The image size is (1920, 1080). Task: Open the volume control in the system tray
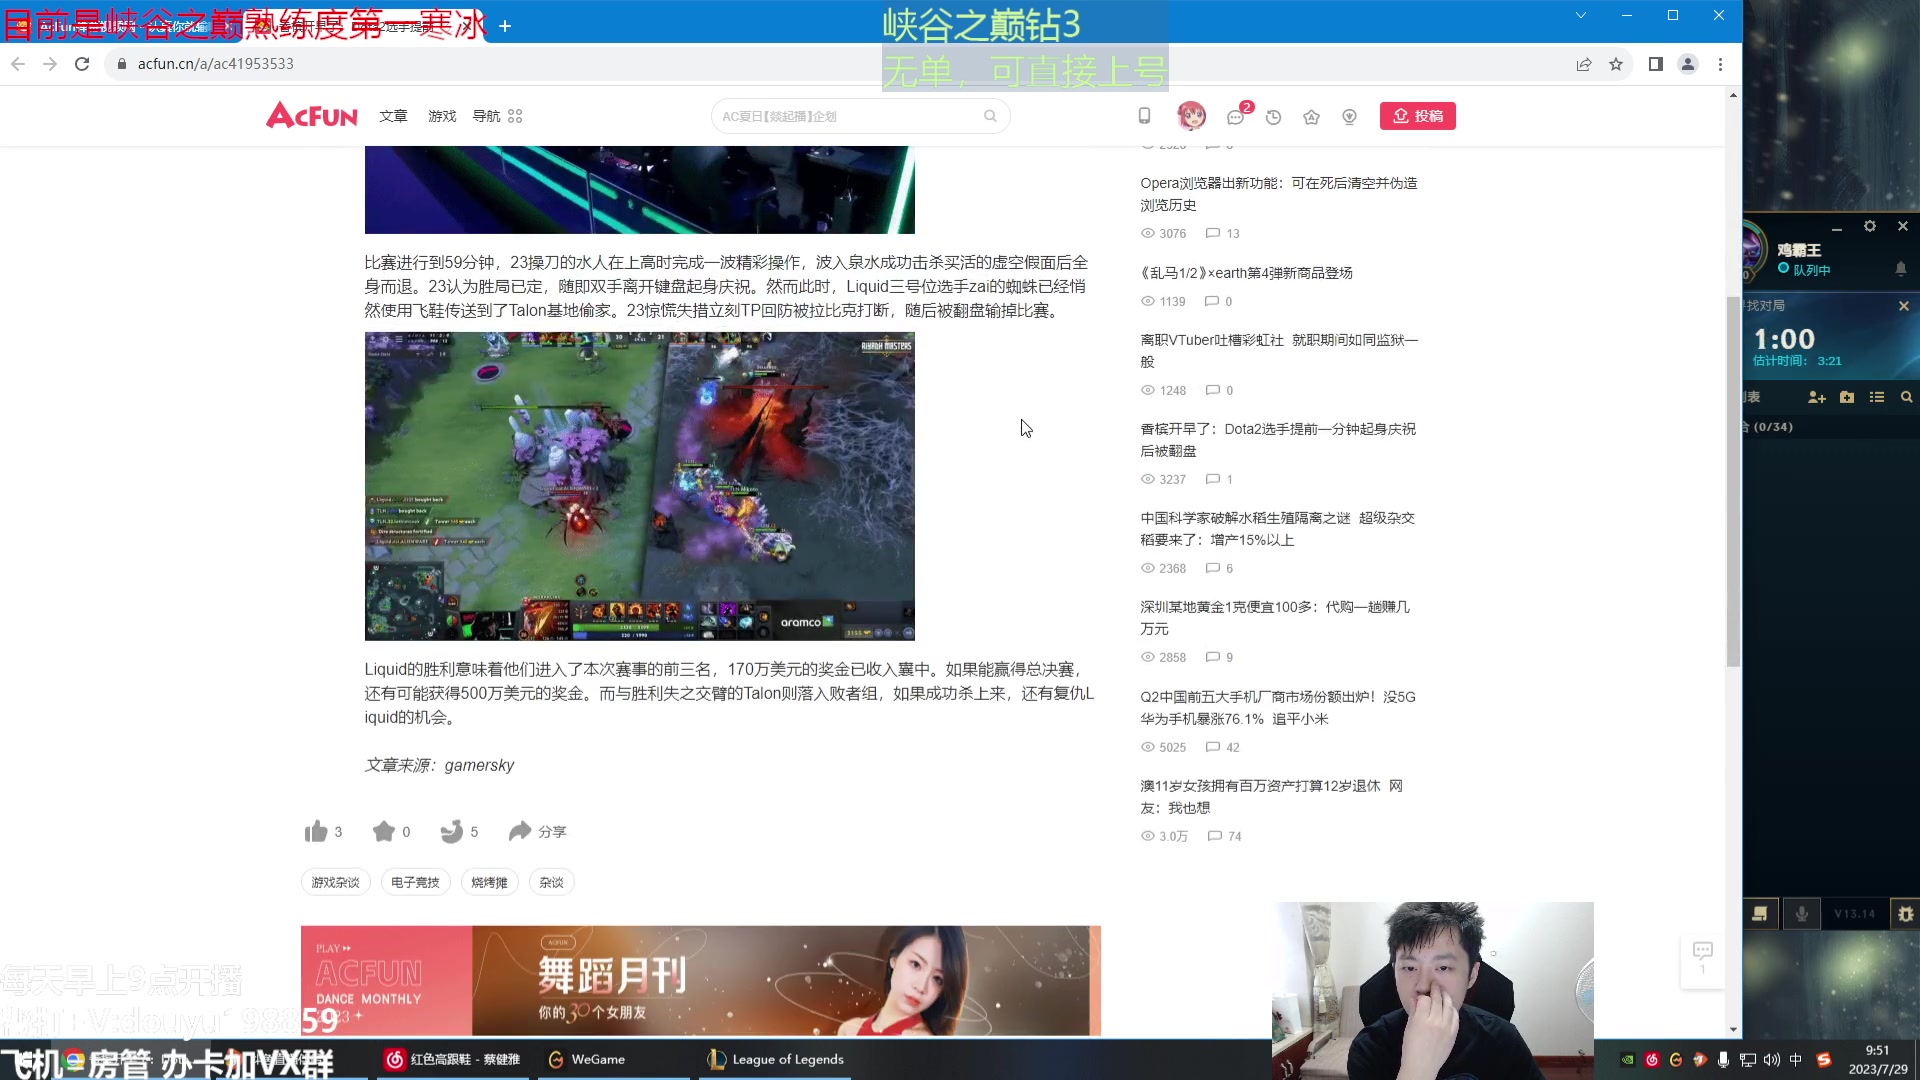coord(1770,1059)
